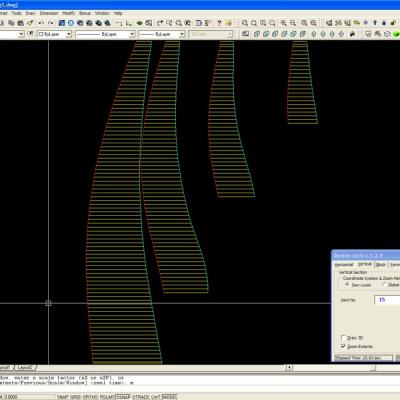Open the Help question mark icon

(x=219, y=23)
